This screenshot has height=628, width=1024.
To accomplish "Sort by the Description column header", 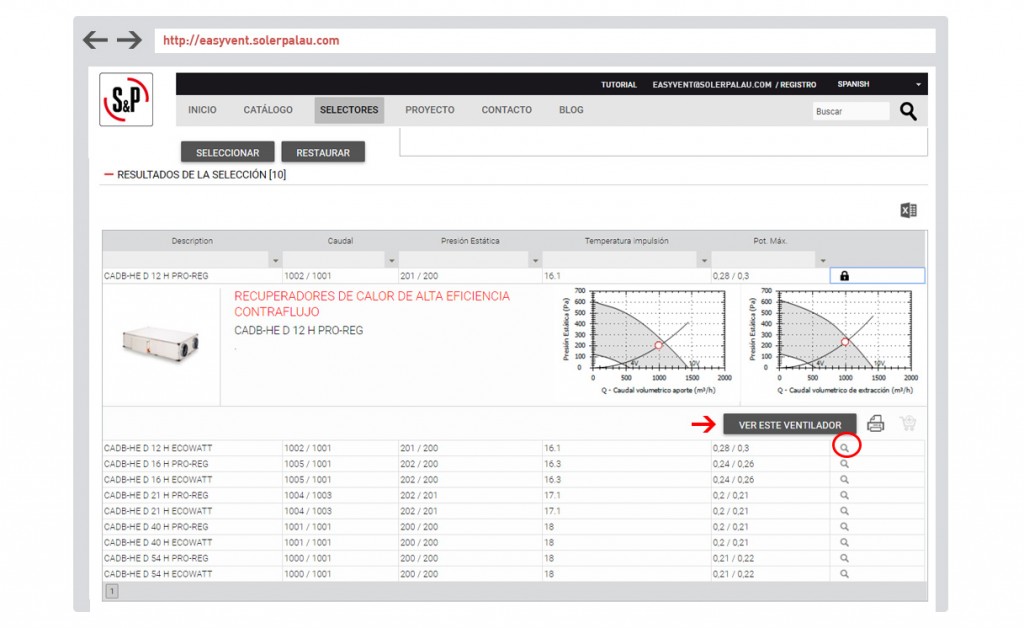I will point(192,241).
